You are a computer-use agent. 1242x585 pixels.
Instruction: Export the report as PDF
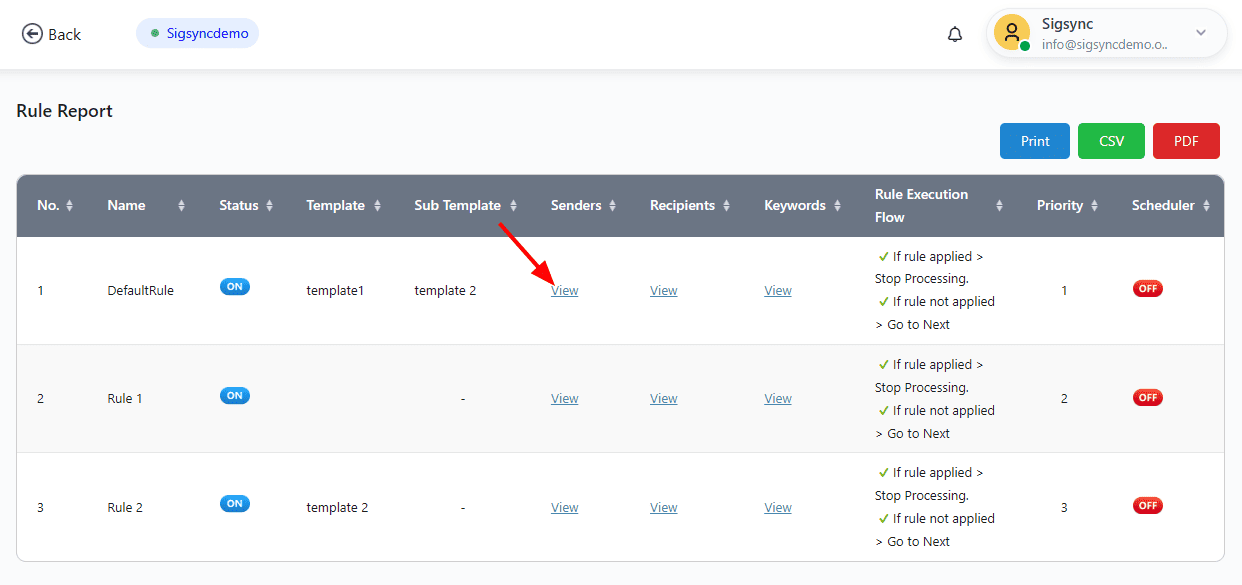pos(1186,141)
